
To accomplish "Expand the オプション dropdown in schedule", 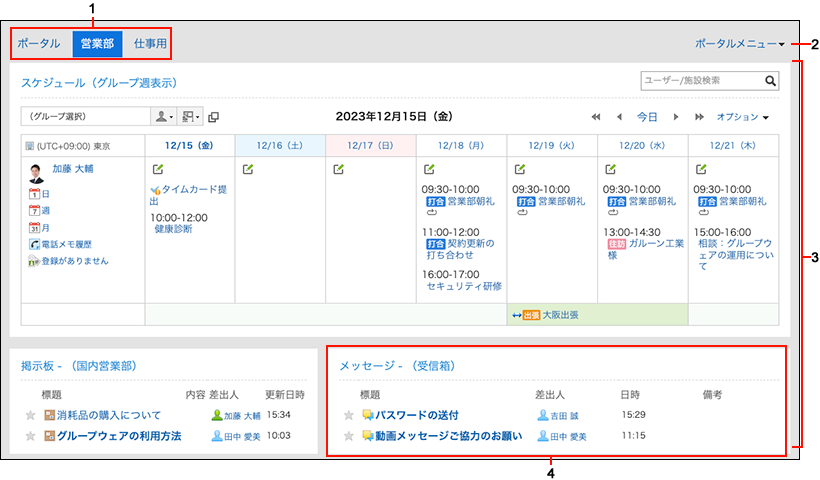I will [x=742, y=117].
